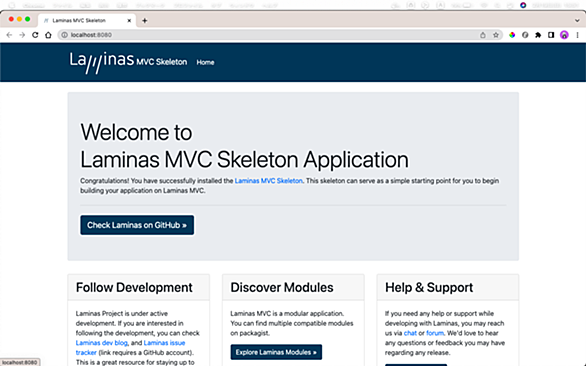Open the chat support link
Image resolution: width=586 pixels, height=366 pixels.
click(410, 333)
